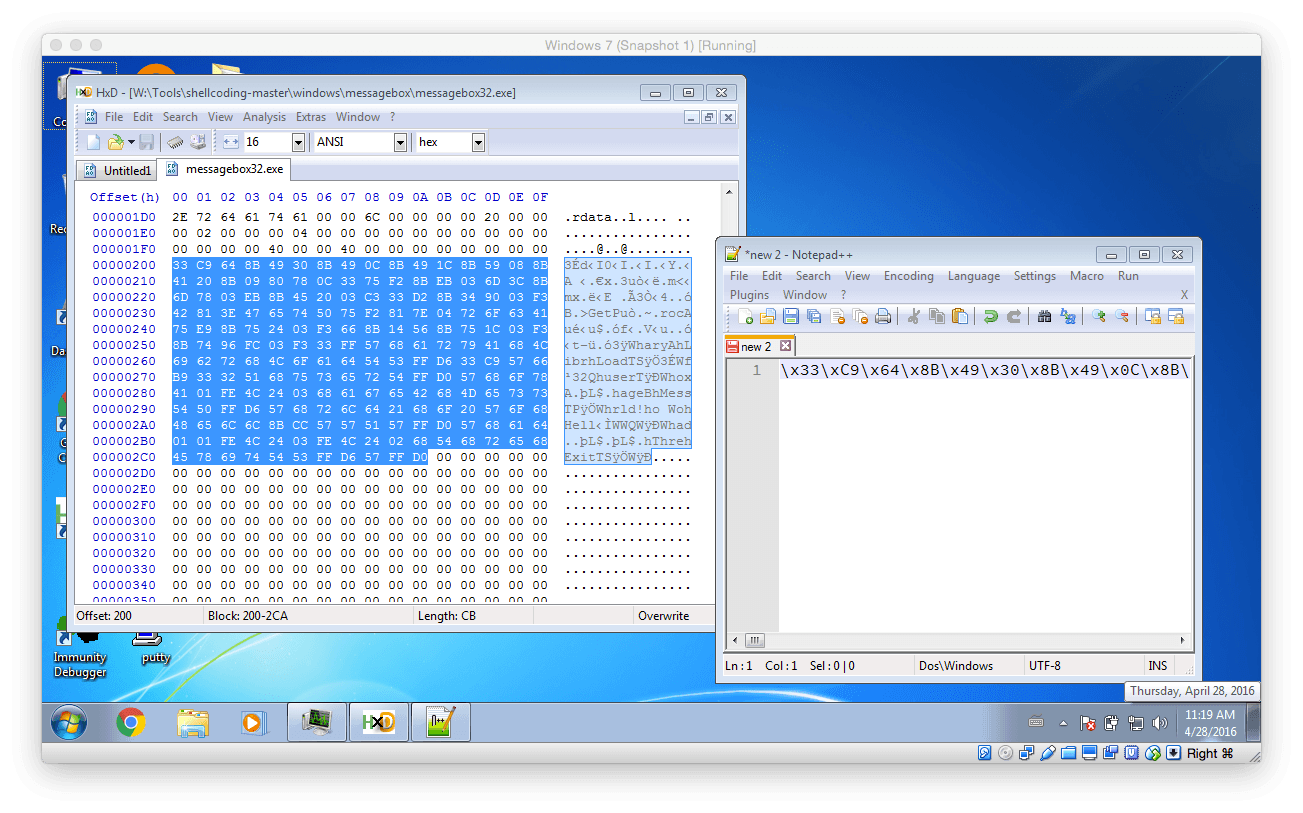
Task: Toggle Notepad++ synchronize vertical scrolling icon
Action: click(1152, 317)
